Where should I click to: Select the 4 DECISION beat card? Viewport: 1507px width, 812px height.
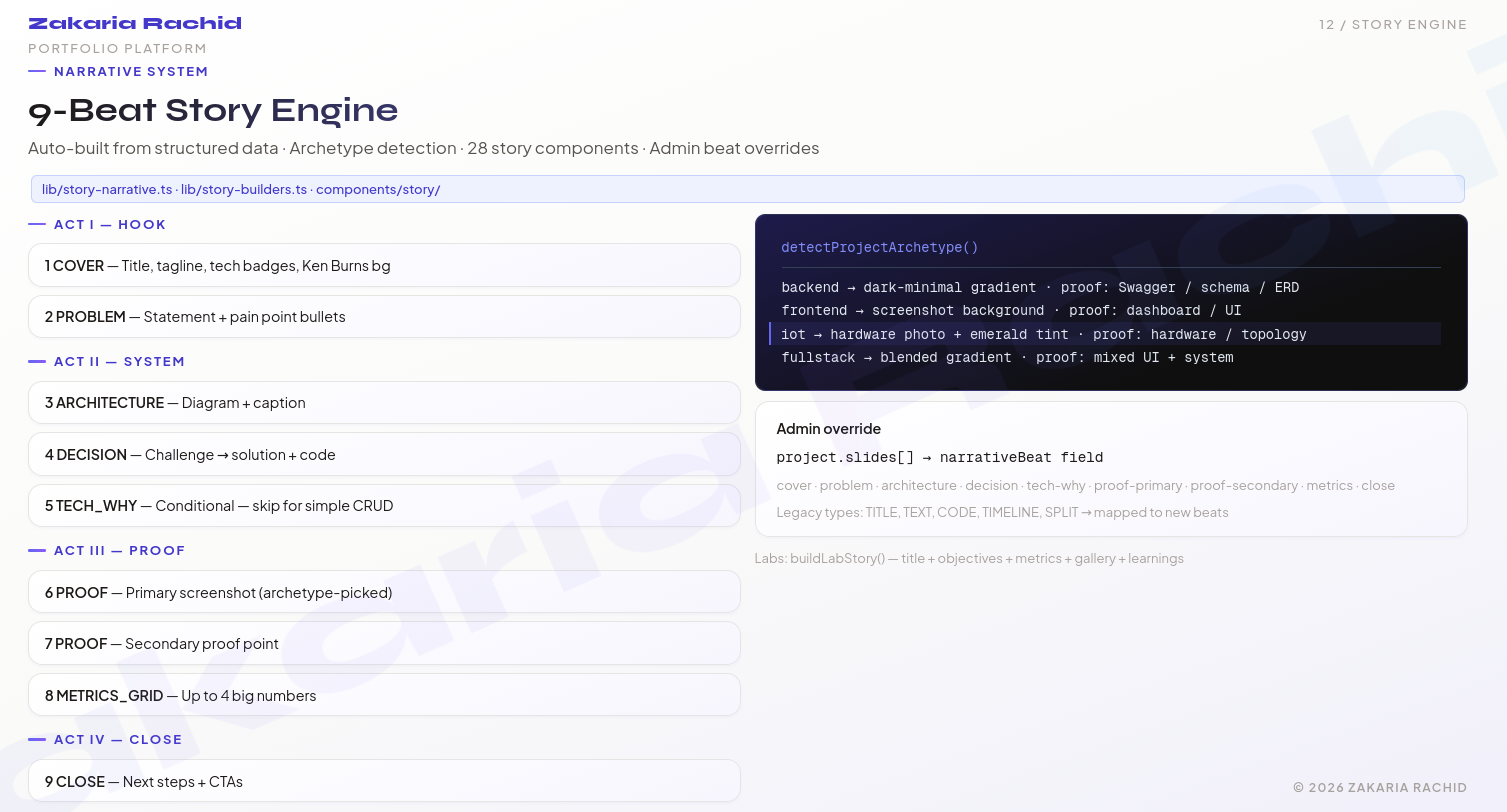point(384,455)
